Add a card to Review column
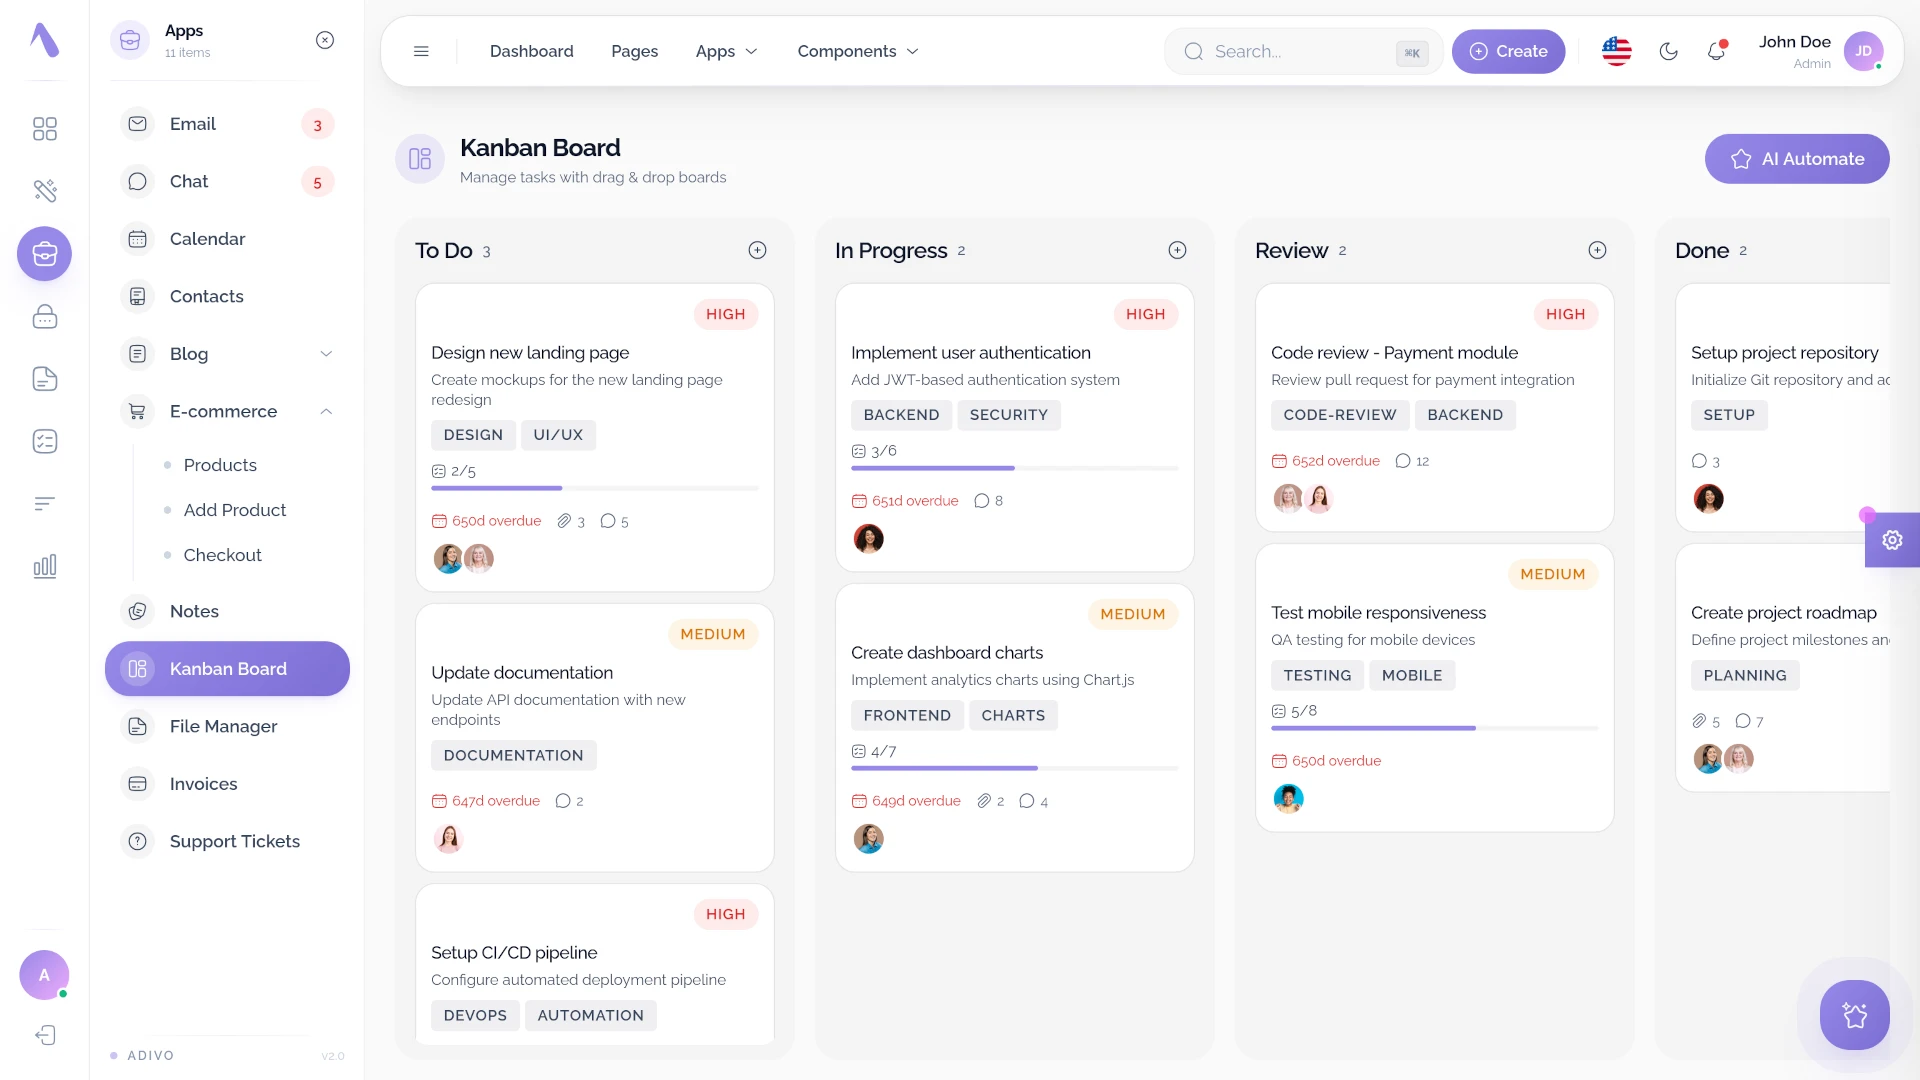 (x=1597, y=250)
